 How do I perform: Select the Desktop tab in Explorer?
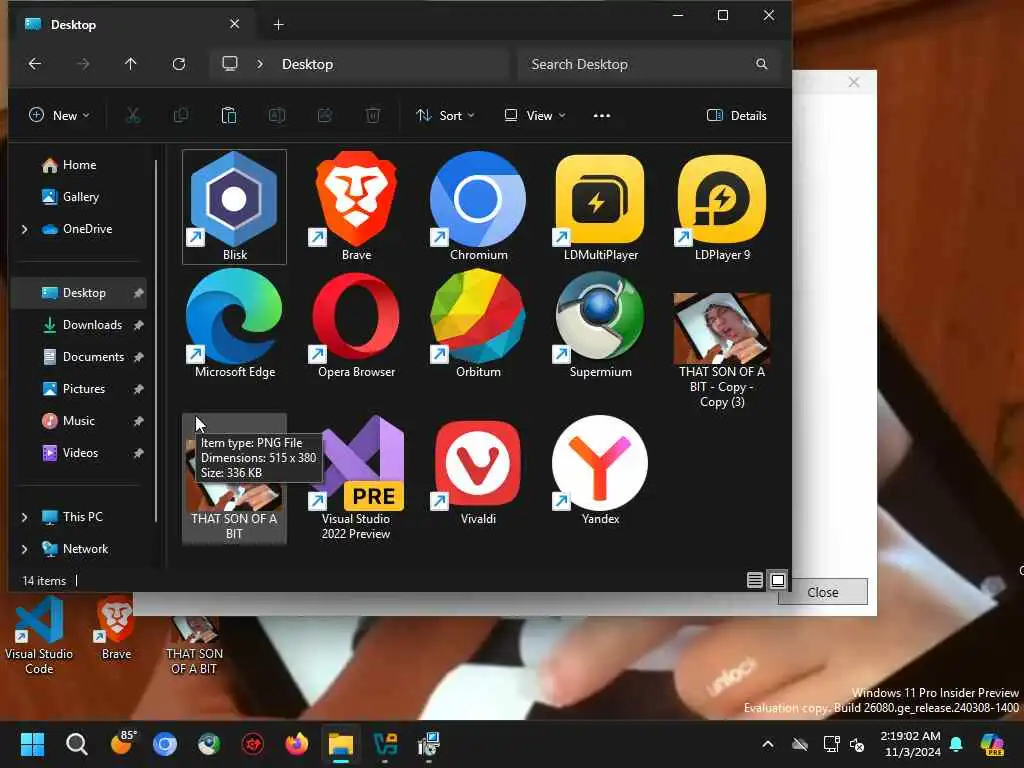pos(131,24)
